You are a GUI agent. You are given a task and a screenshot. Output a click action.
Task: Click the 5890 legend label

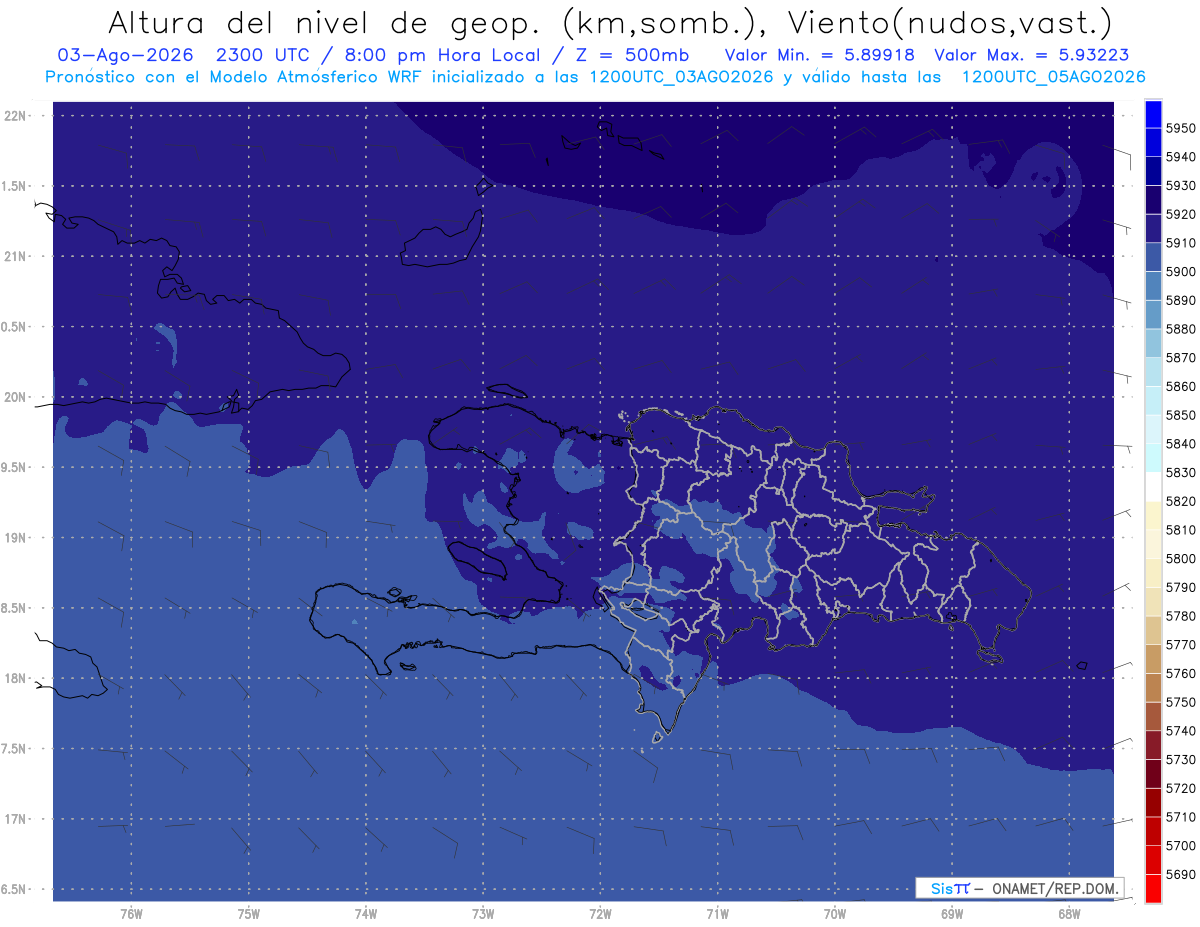(1180, 300)
